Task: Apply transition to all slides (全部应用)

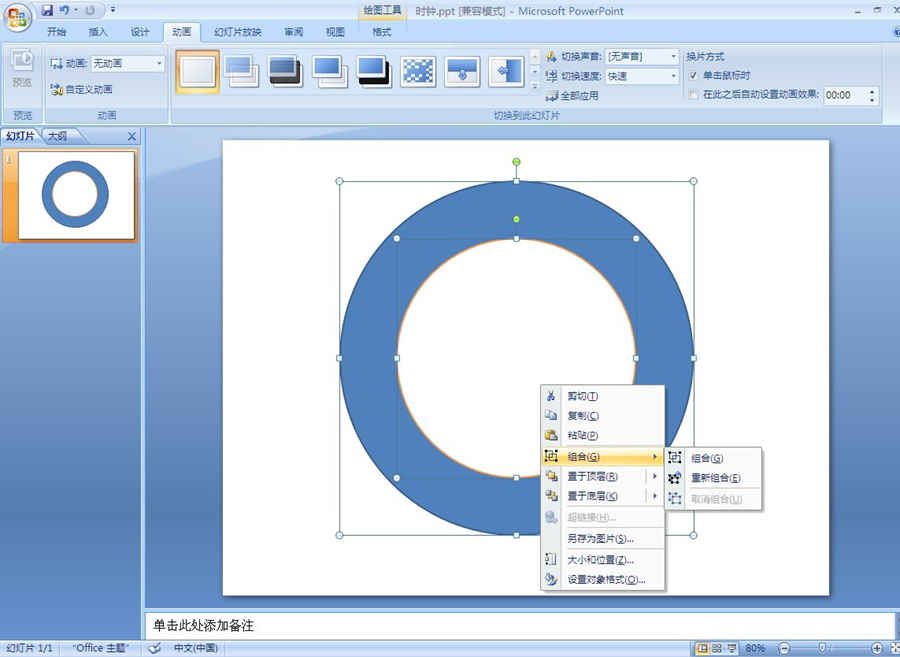Action: (572, 95)
